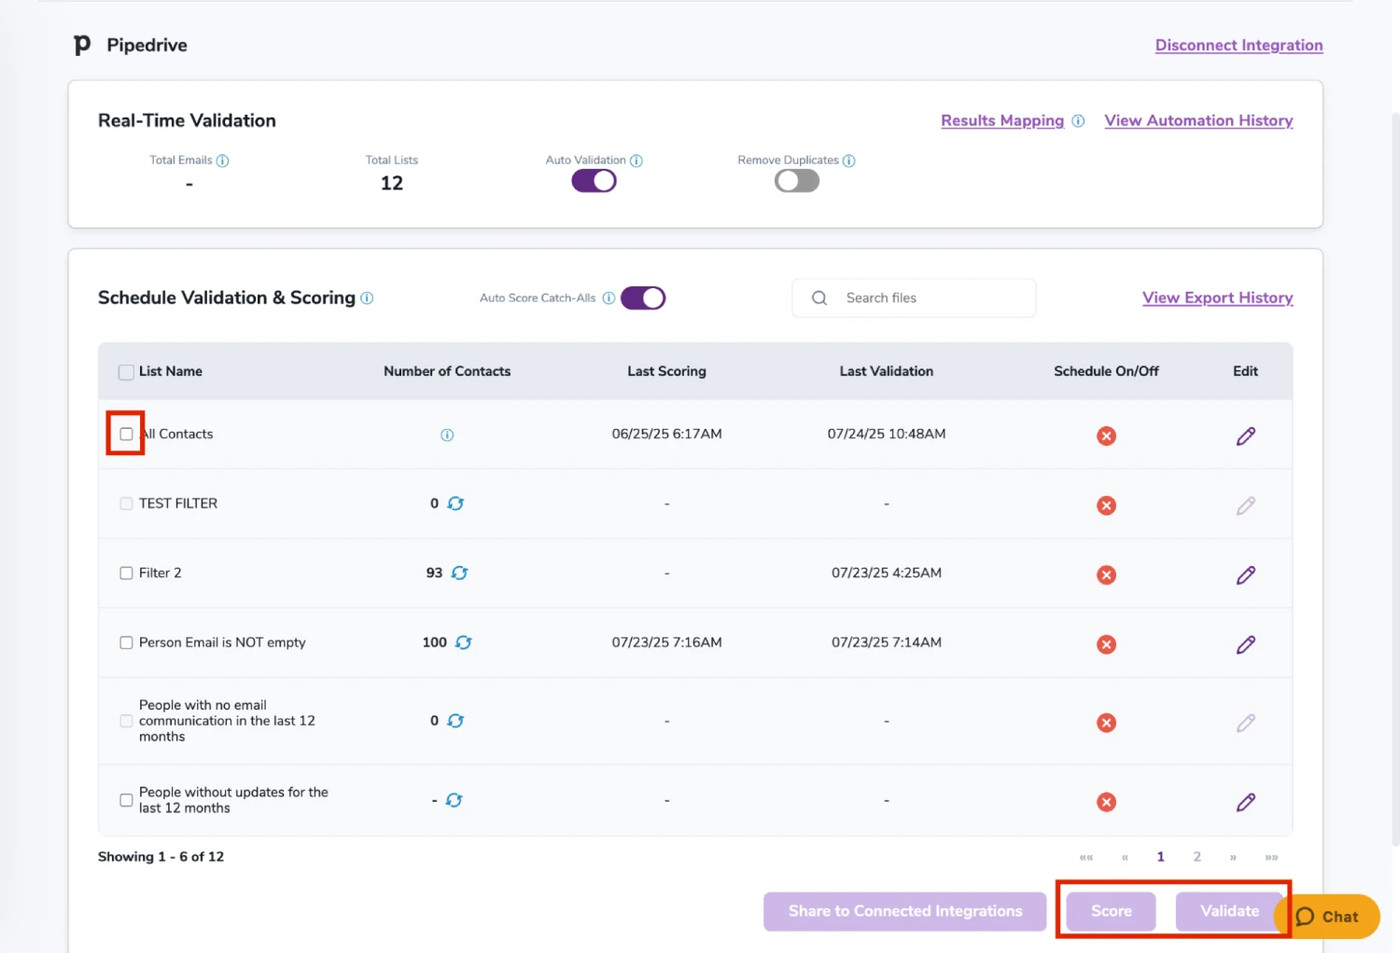Click info icon beside Total Emails
The image size is (1400, 953).
[x=223, y=161]
